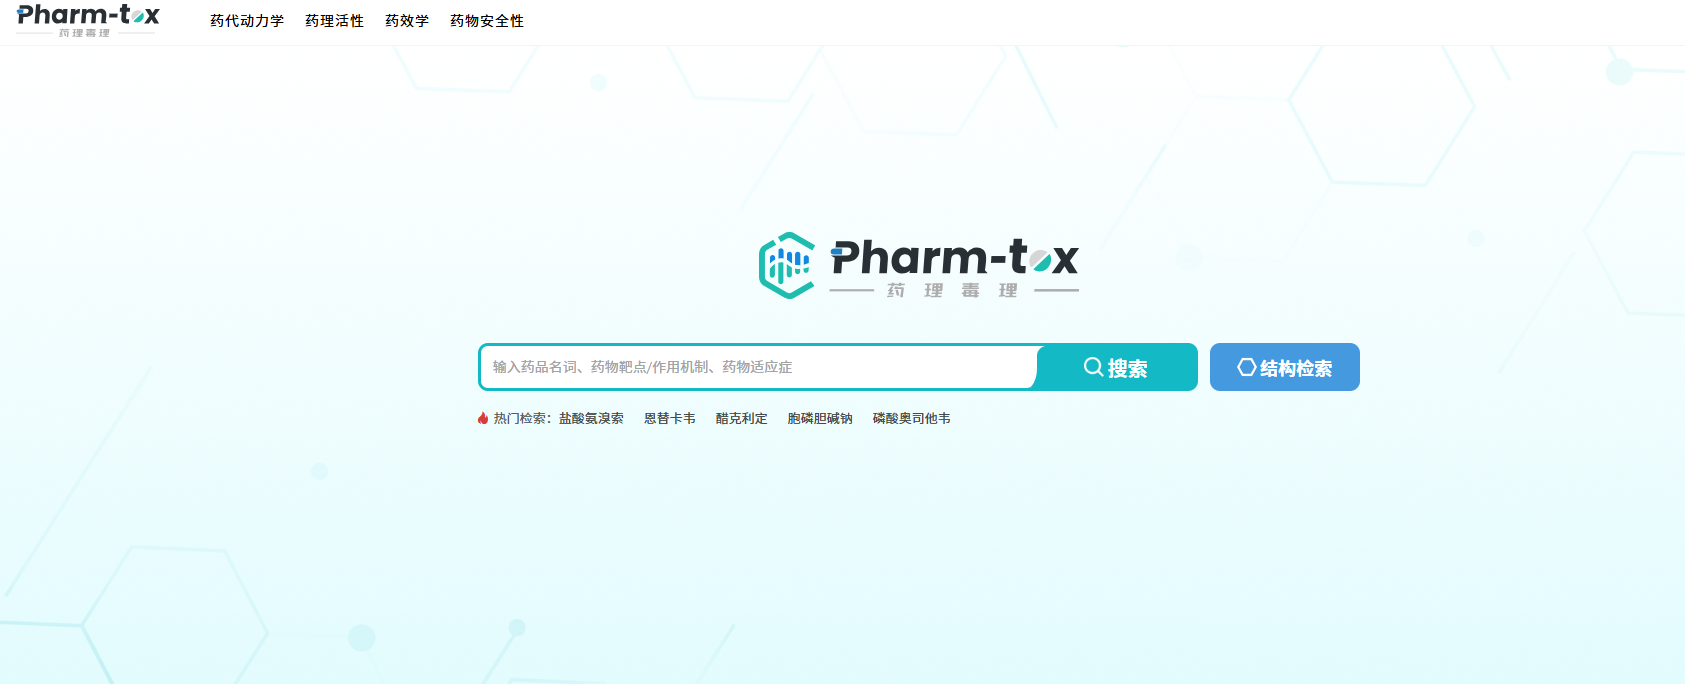Click the 药理毒理 subtitle under the center logo
1685x684 pixels.
tap(953, 290)
